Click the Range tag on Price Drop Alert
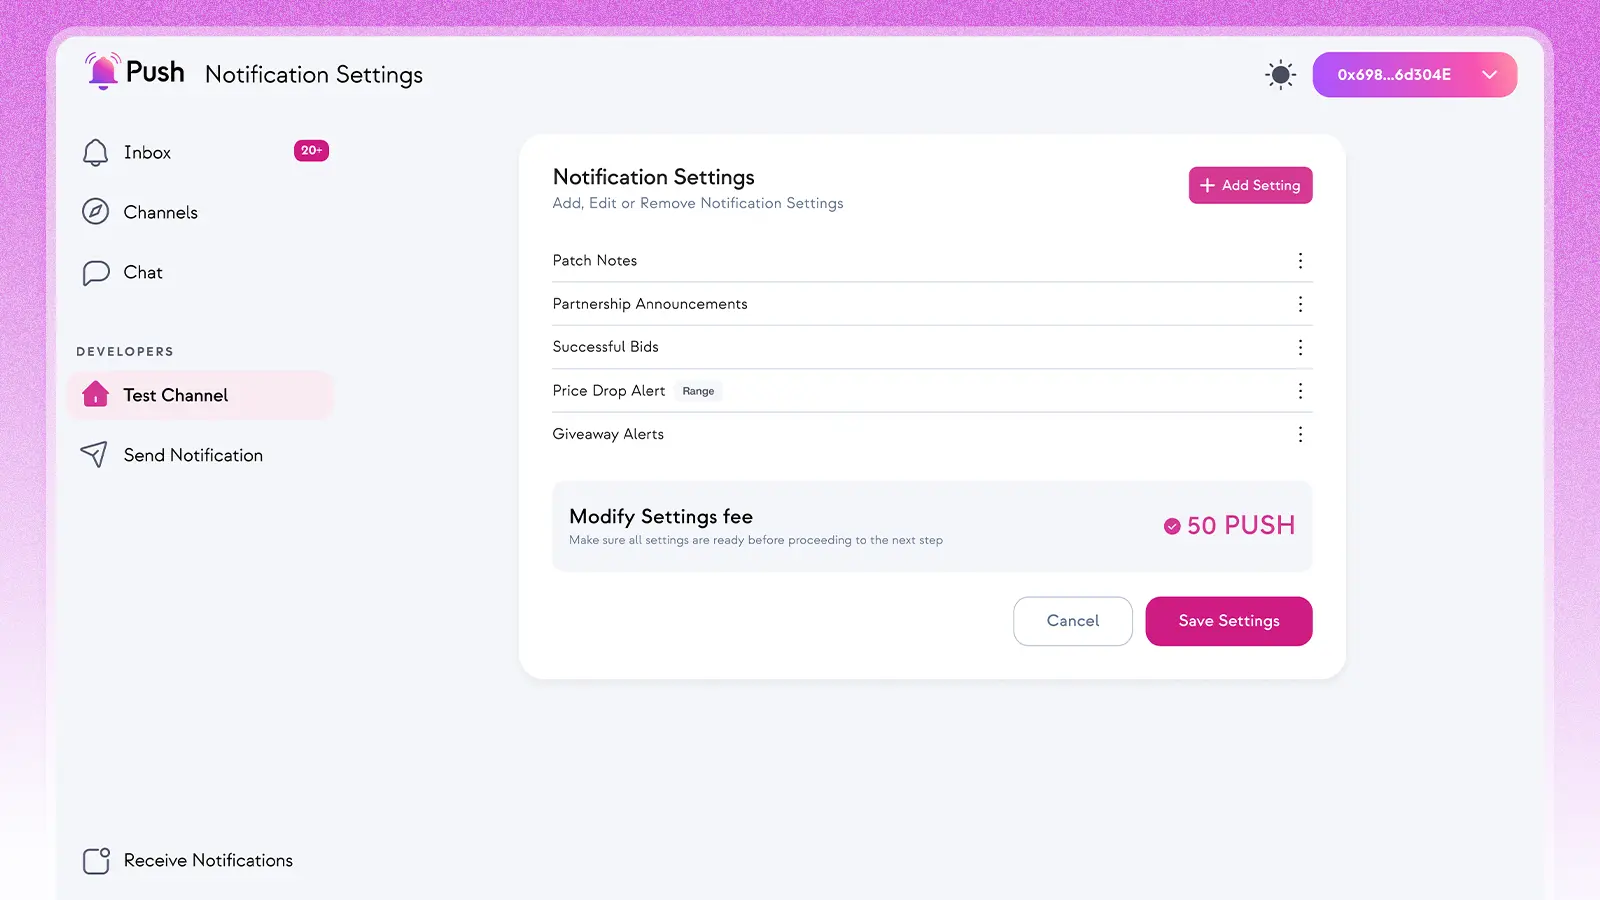 tap(697, 390)
